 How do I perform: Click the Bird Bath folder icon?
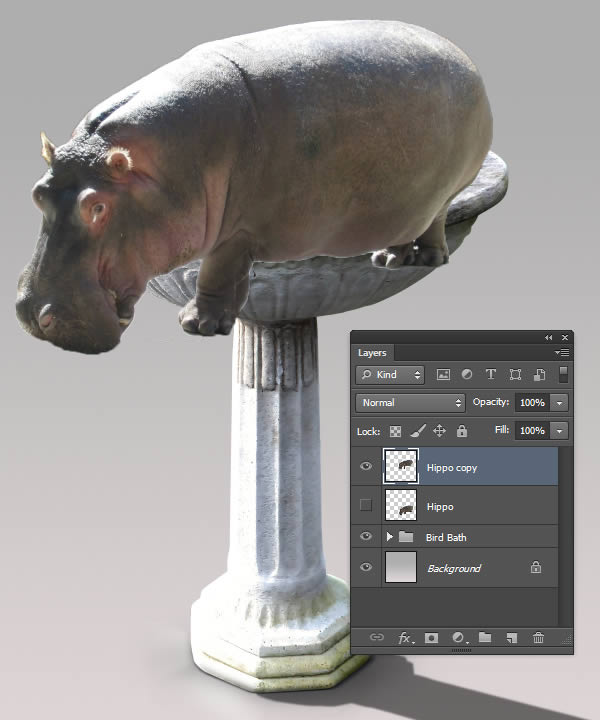point(406,536)
